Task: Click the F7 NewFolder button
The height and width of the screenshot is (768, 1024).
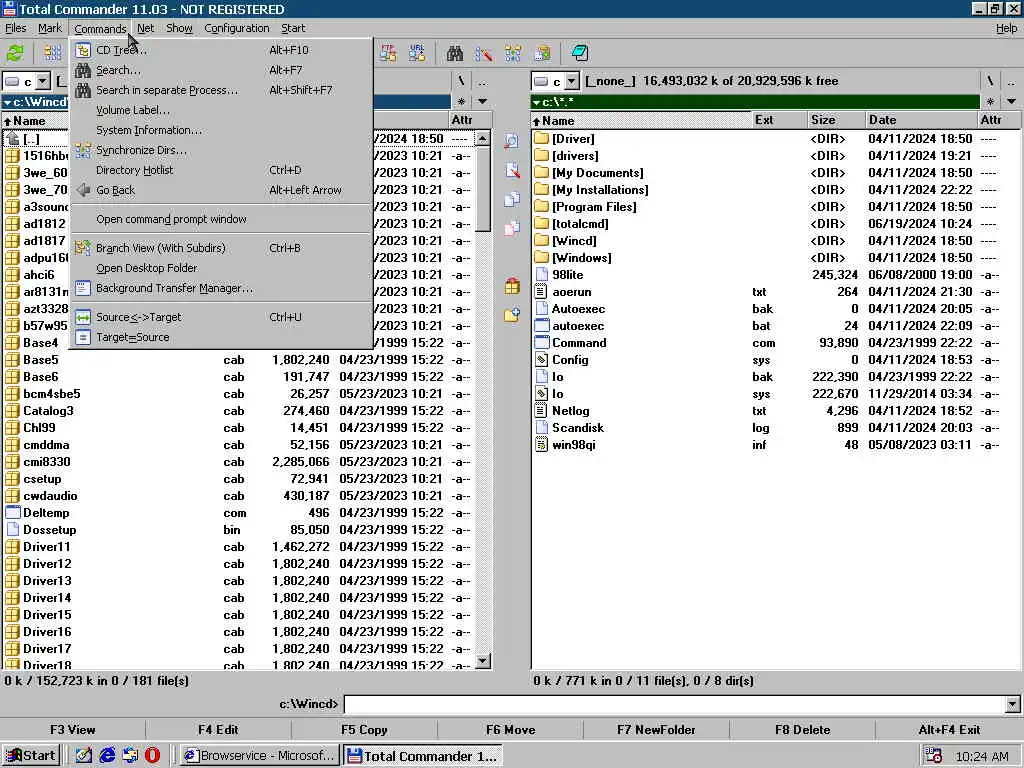Action: click(x=656, y=729)
